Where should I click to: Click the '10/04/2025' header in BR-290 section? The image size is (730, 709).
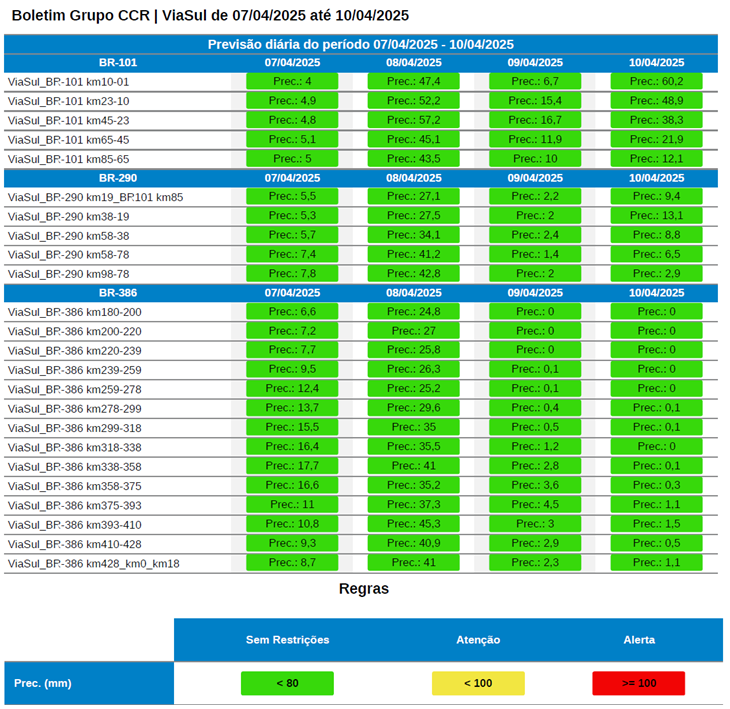click(x=656, y=178)
